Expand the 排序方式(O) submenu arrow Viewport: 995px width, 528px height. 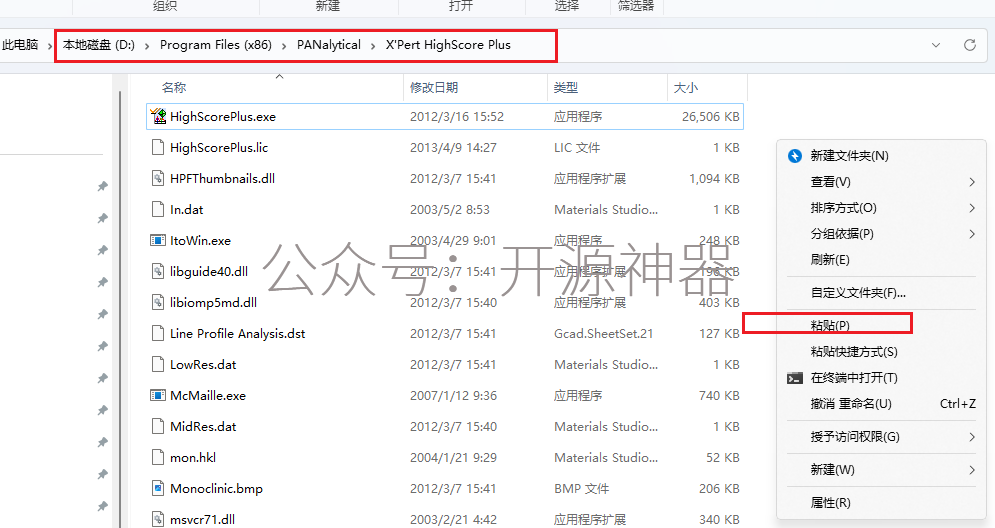[972, 208]
